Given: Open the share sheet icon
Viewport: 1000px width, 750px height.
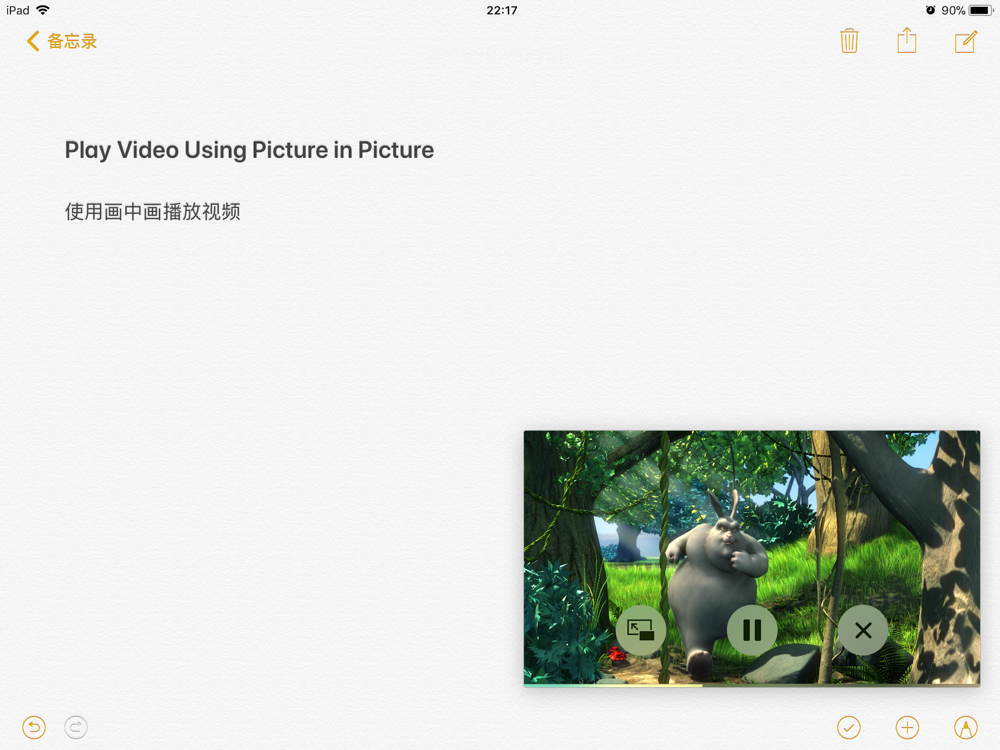Looking at the screenshot, I should click(906, 40).
